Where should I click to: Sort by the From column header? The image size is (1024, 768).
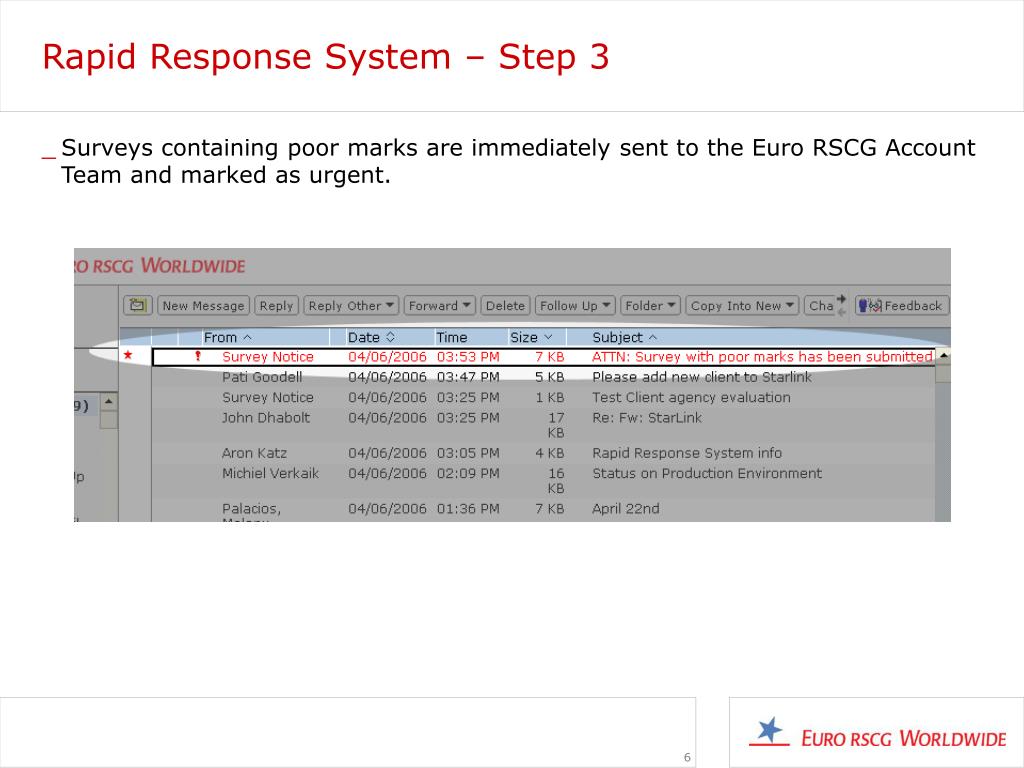[227, 338]
